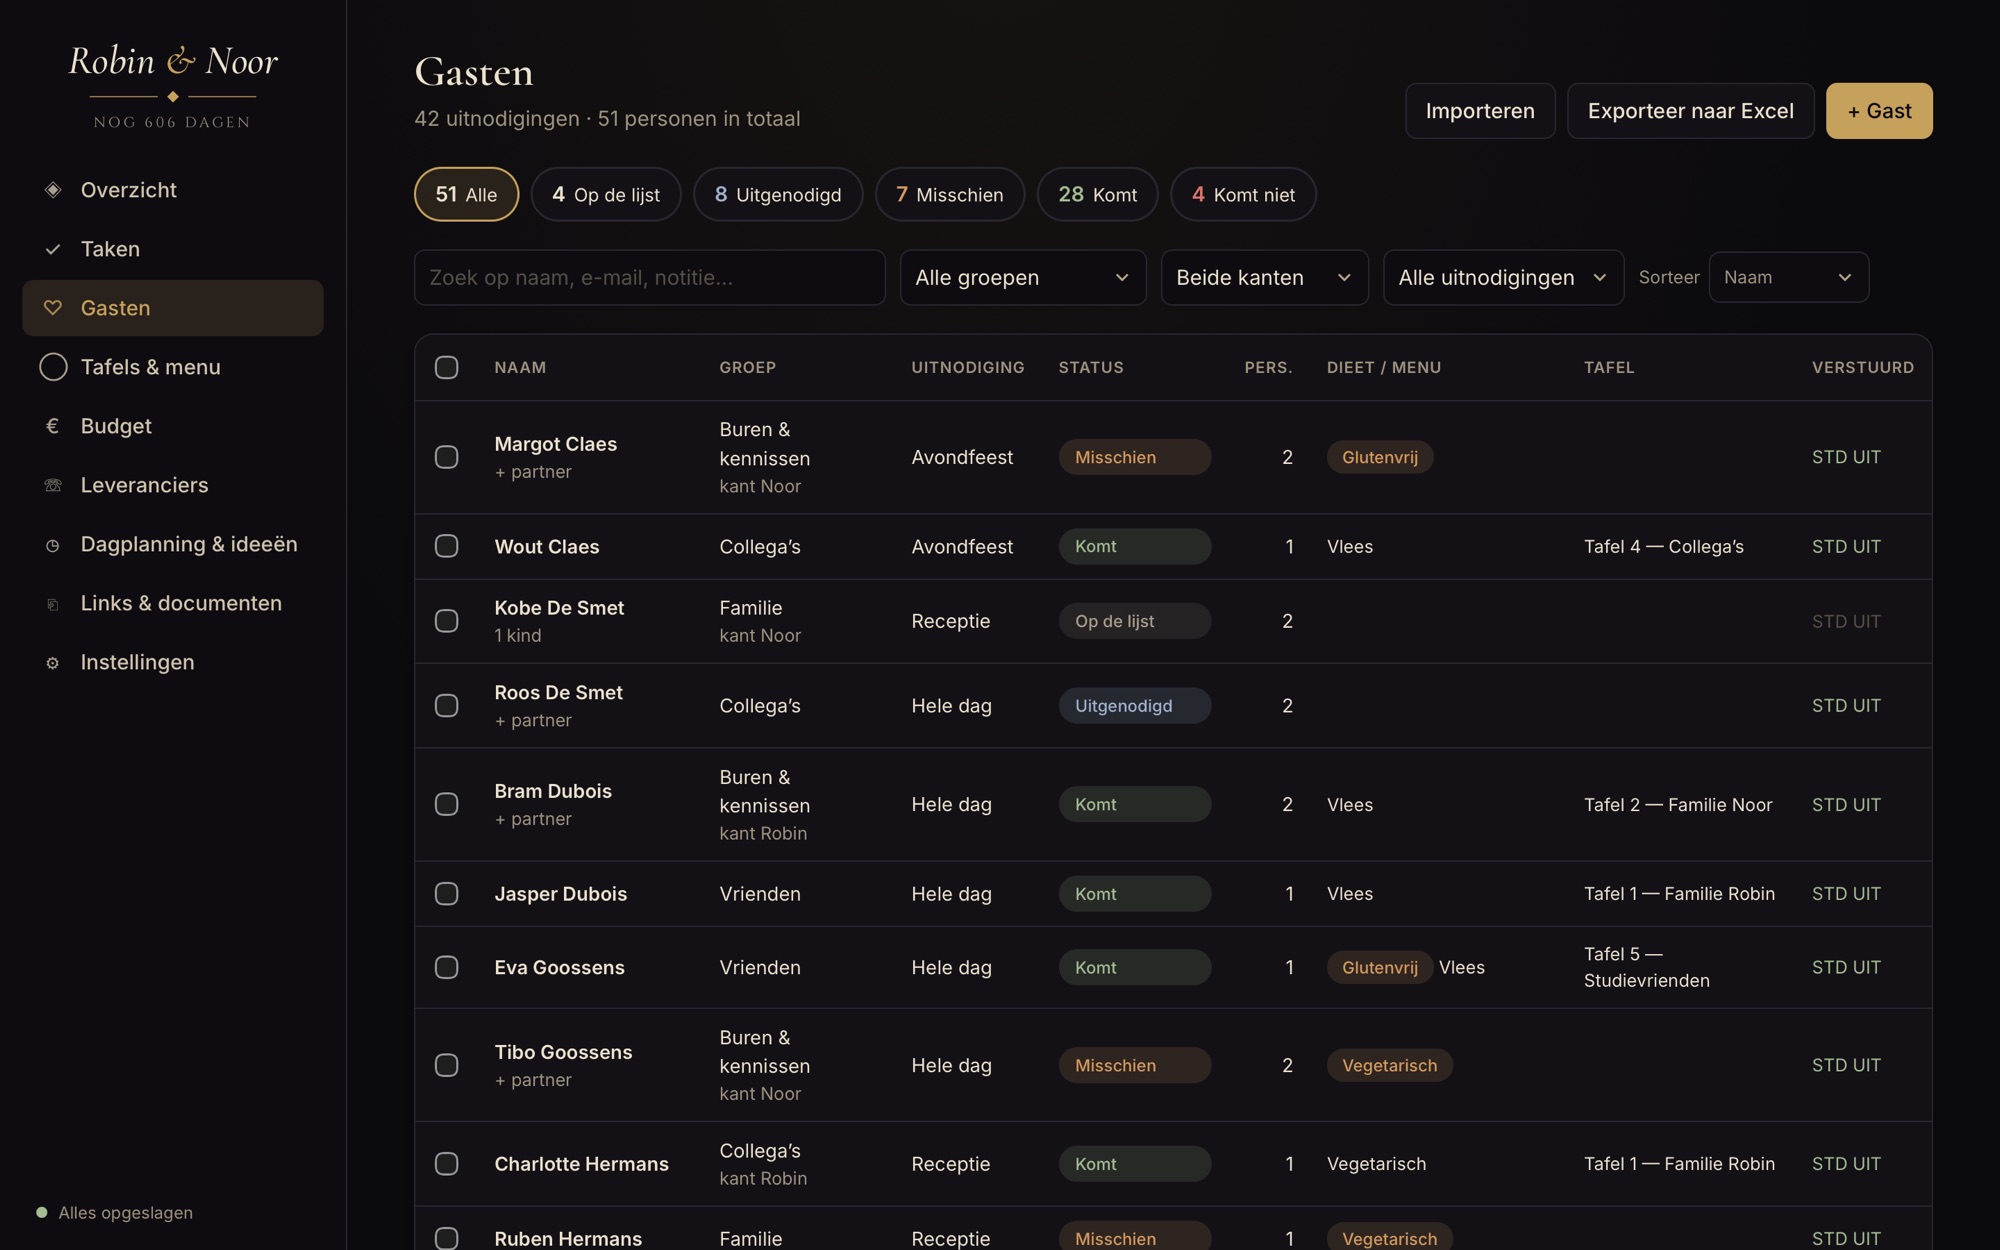Click the telephone icon next to Leveranciers
The image size is (2000, 1250).
[x=53, y=485]
